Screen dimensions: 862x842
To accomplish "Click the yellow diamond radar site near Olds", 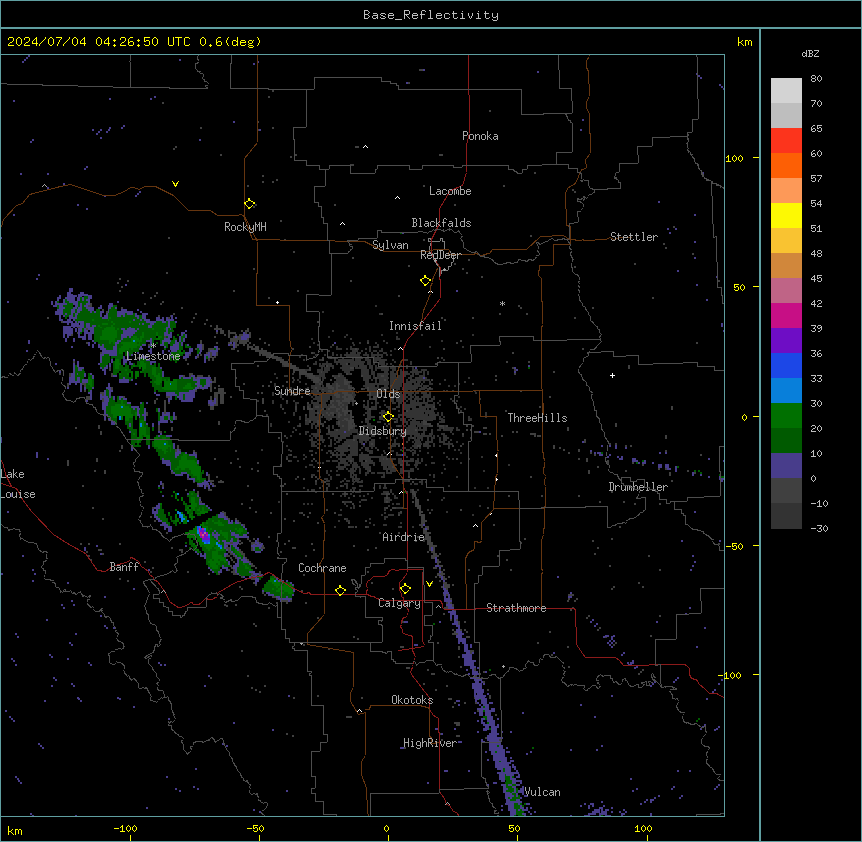I will pos(388,417).
